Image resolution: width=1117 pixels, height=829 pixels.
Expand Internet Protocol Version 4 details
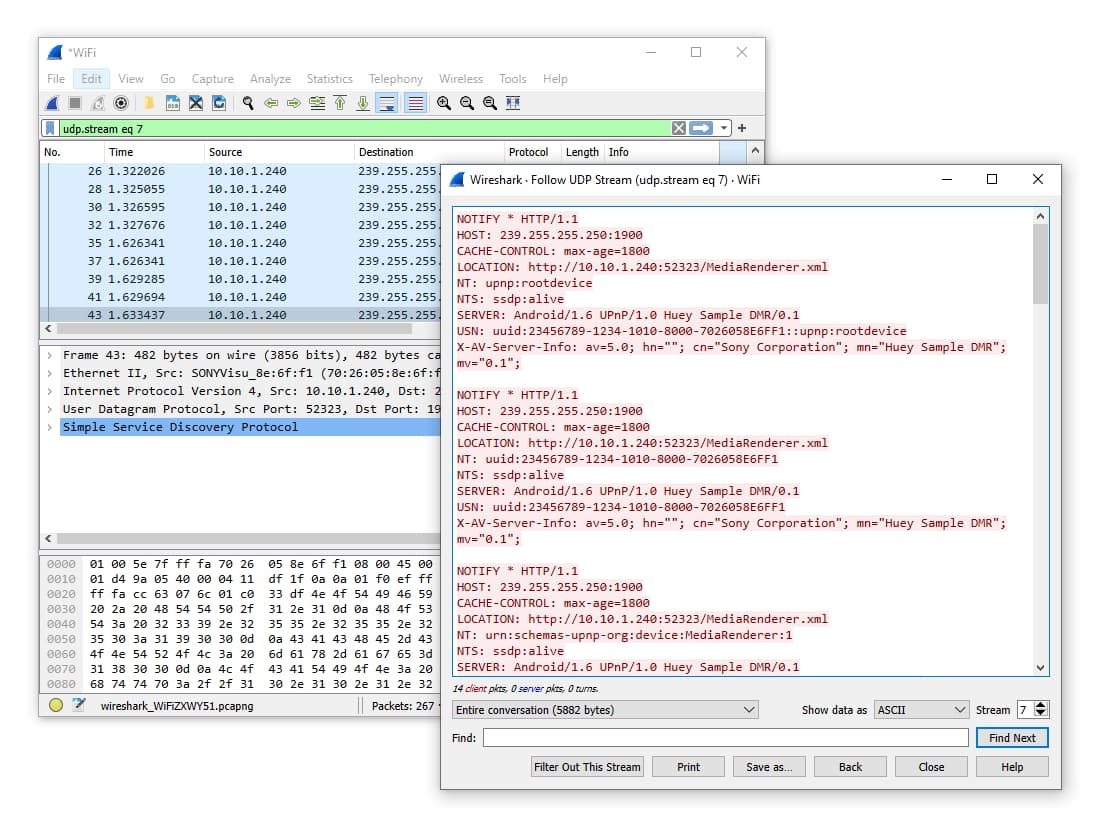(49, 391)
